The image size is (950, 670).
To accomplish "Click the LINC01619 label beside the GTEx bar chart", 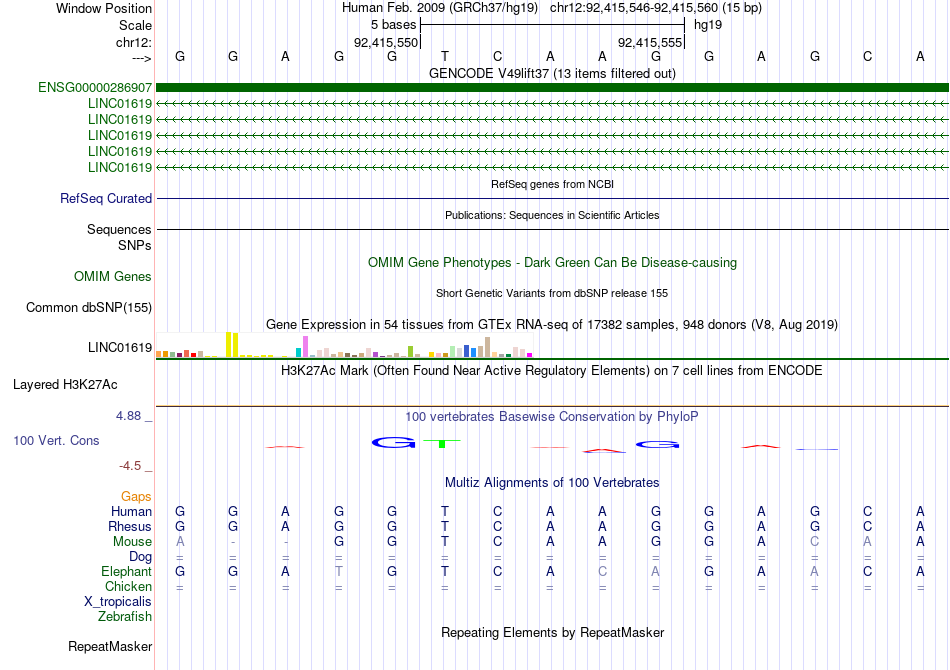I will tap(120, 347).
